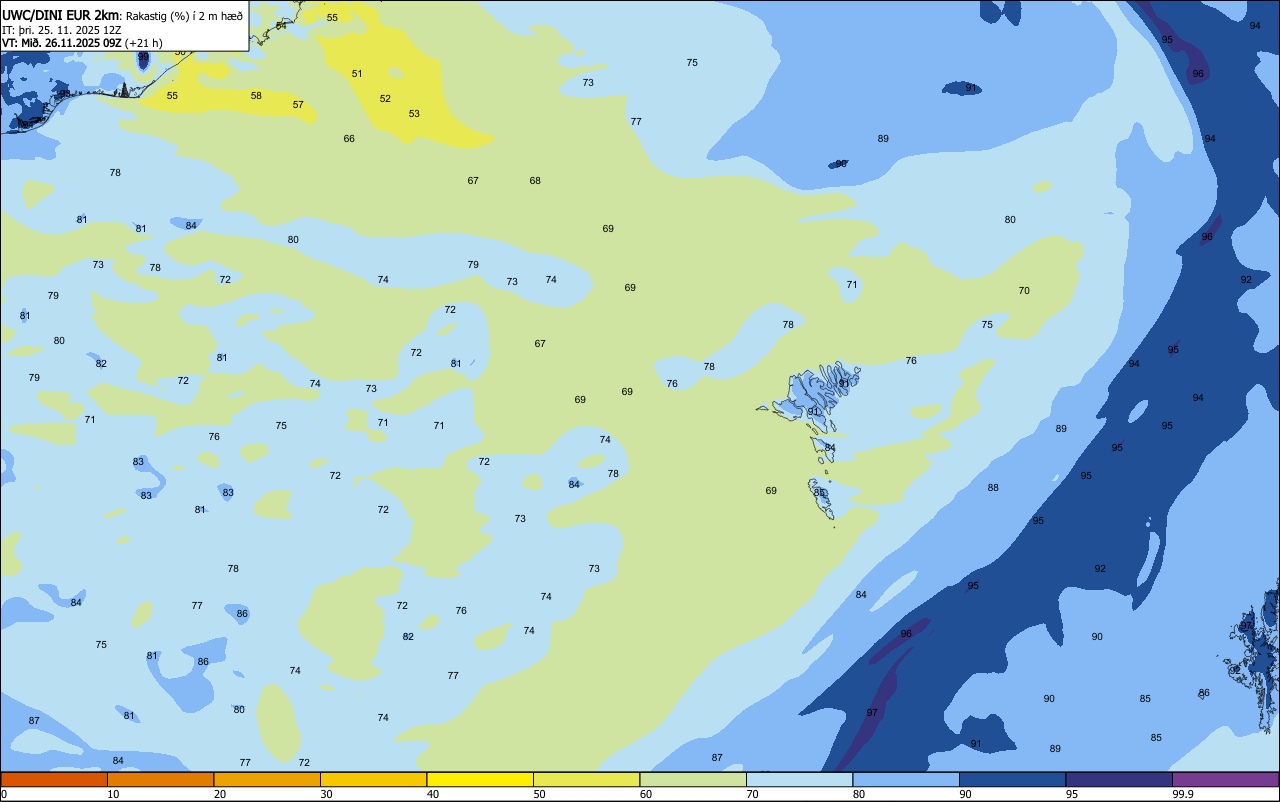
Task: Click the medium blue 80–90 legend swatch
Action: [906, 779]
